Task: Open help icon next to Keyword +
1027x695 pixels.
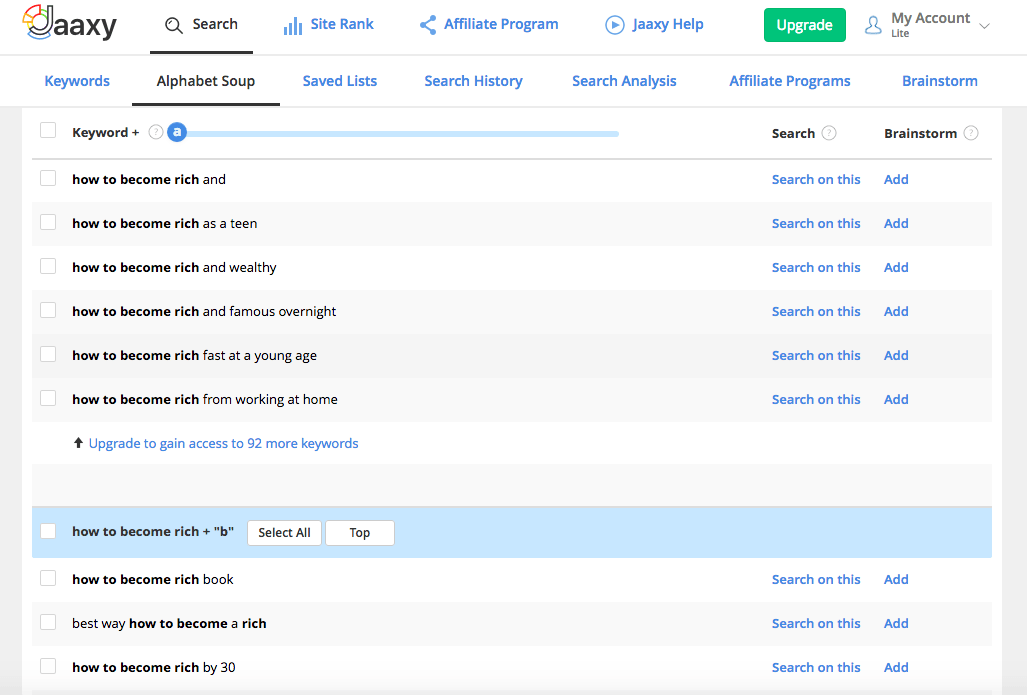Action: pyautogui.click(x=155, y=132)
